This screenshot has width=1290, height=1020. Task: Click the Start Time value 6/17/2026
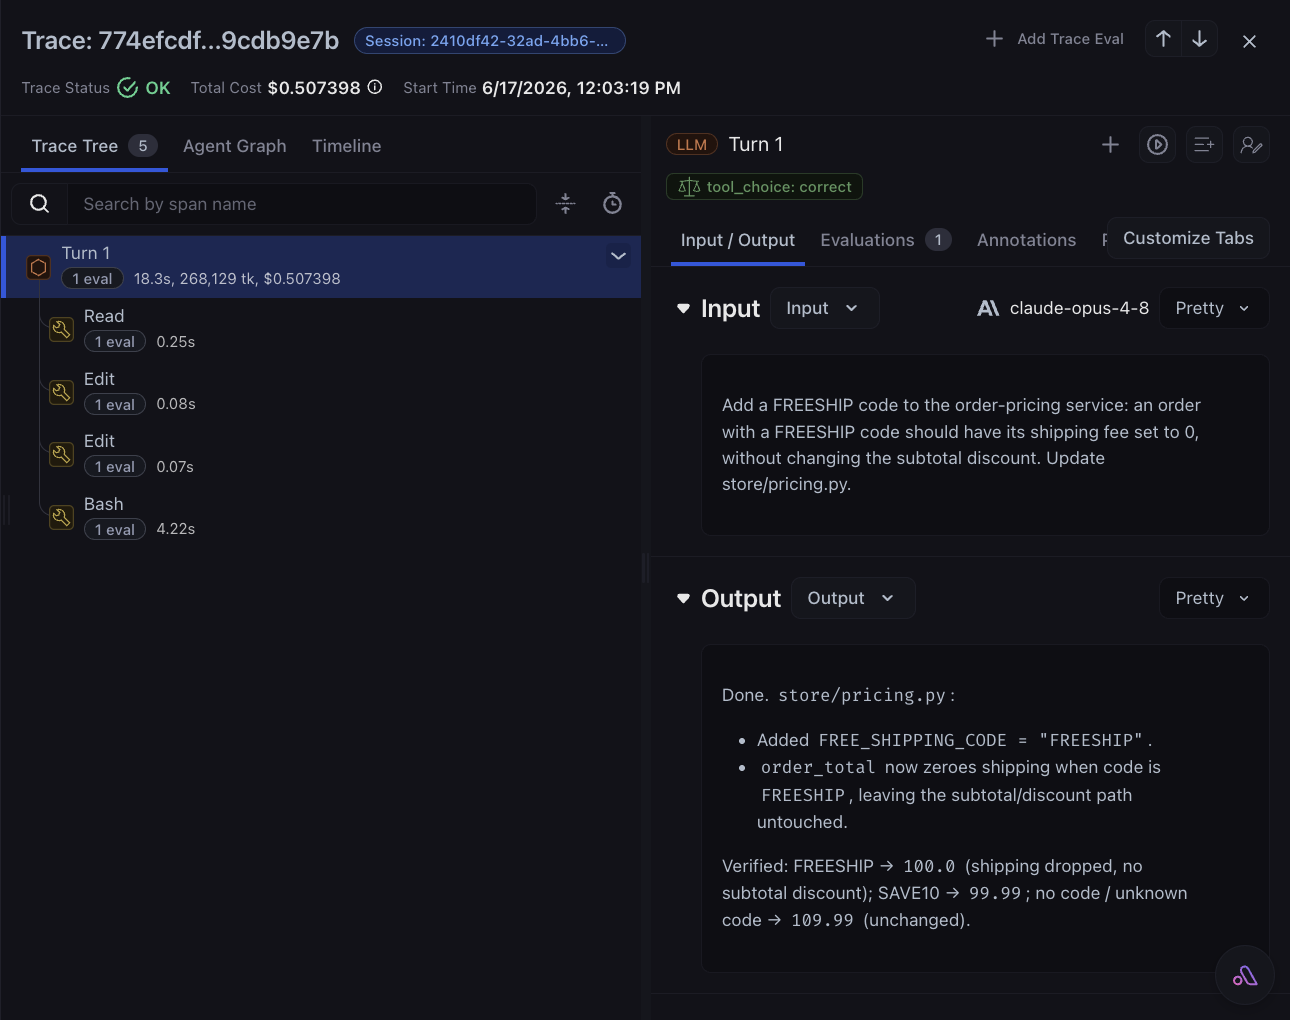click(x=581, y=88)
